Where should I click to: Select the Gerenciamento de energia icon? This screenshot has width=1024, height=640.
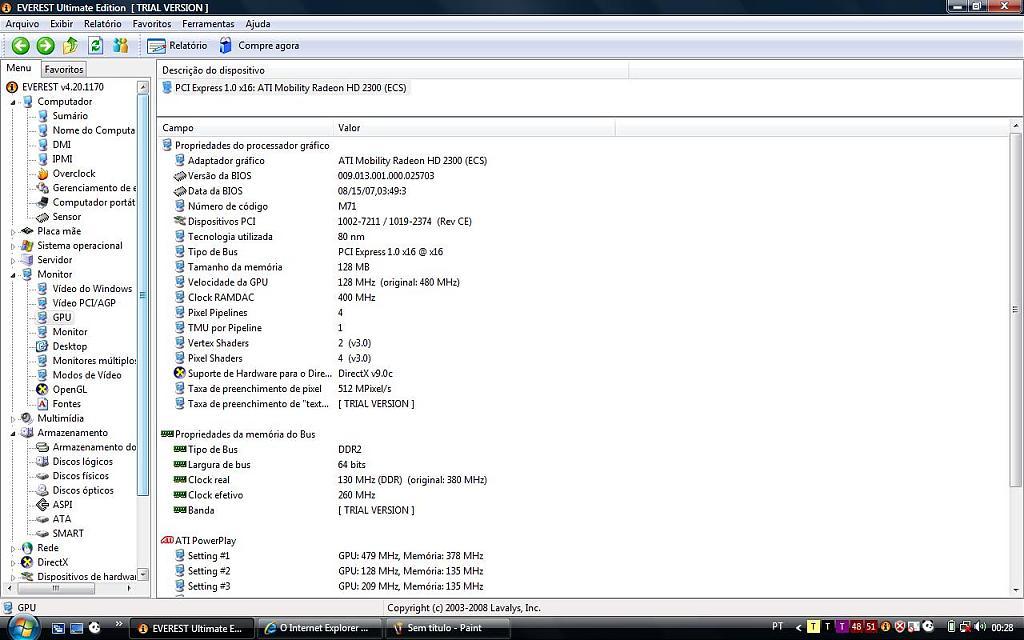pos(42,188)
